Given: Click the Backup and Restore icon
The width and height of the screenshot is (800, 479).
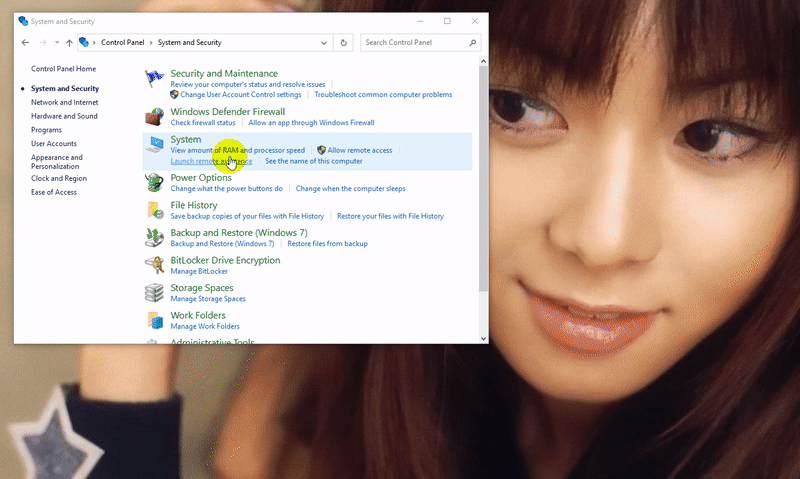Looking at the screenshot, I should click(154, 237).
